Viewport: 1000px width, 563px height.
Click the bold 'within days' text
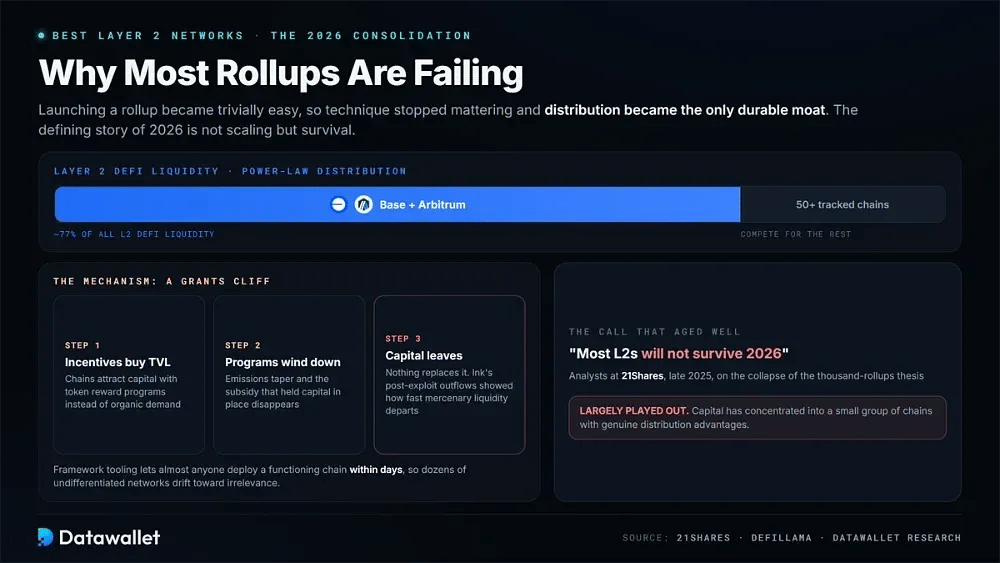coord(376,469)
